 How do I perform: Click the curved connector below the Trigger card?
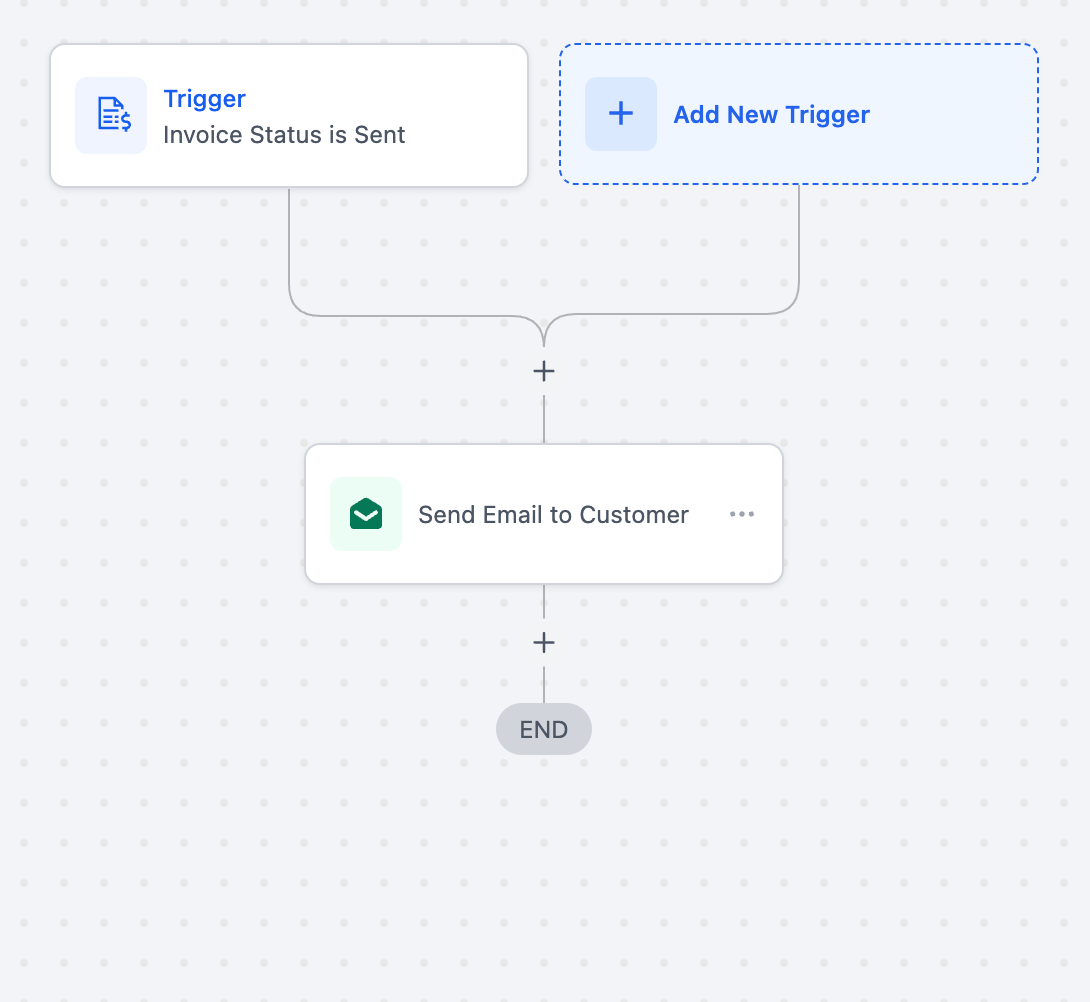290,250
